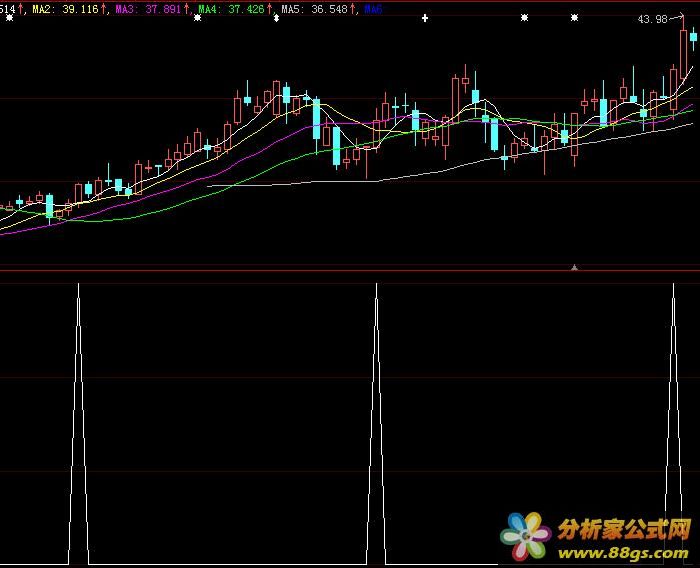The width and height of the screenshot is (700, 568).
Task: Select the blue MA6 label
Action: (373, 9)
